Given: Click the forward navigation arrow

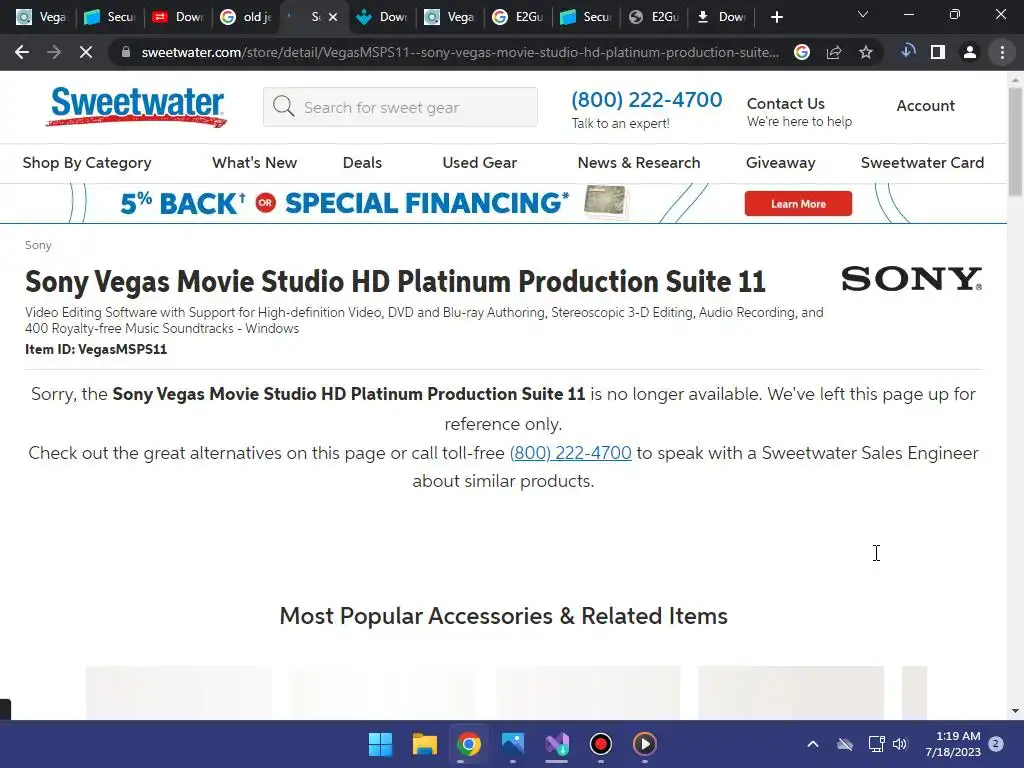Looking at the screenshot, I should 54,52.
